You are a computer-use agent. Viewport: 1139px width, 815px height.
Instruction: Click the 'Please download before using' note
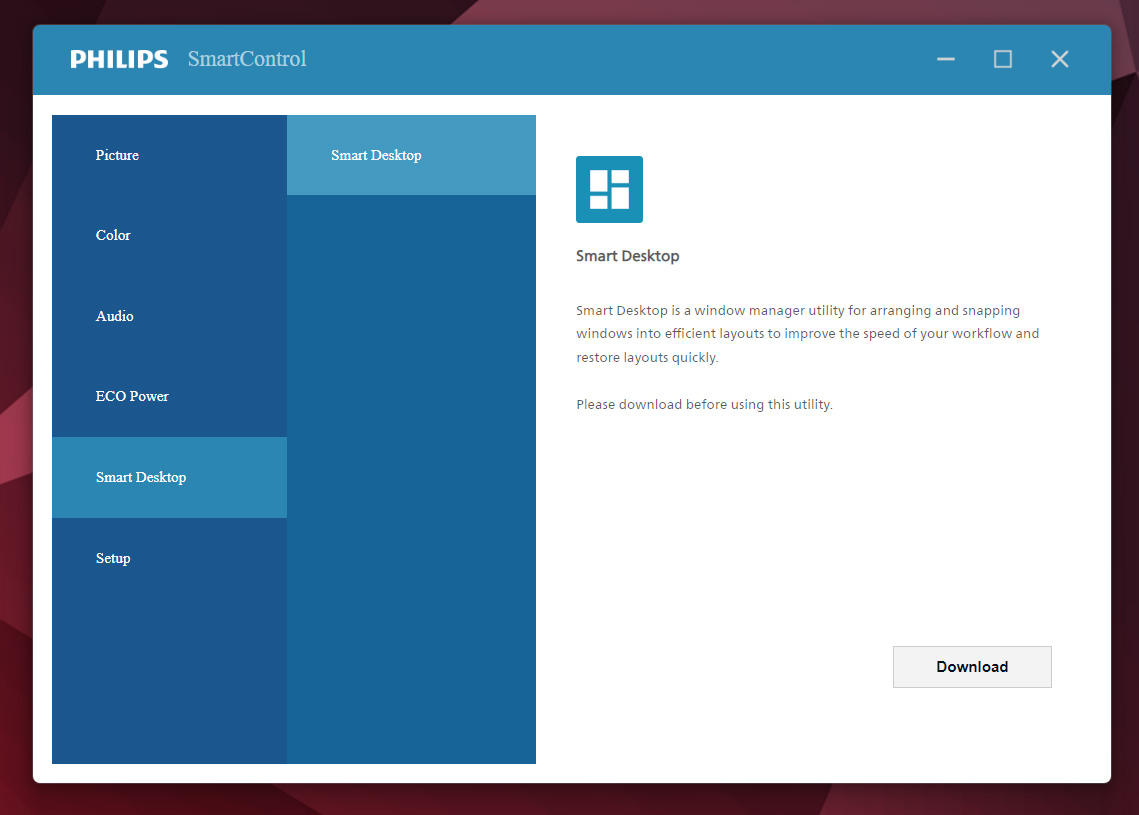[704, 405]
